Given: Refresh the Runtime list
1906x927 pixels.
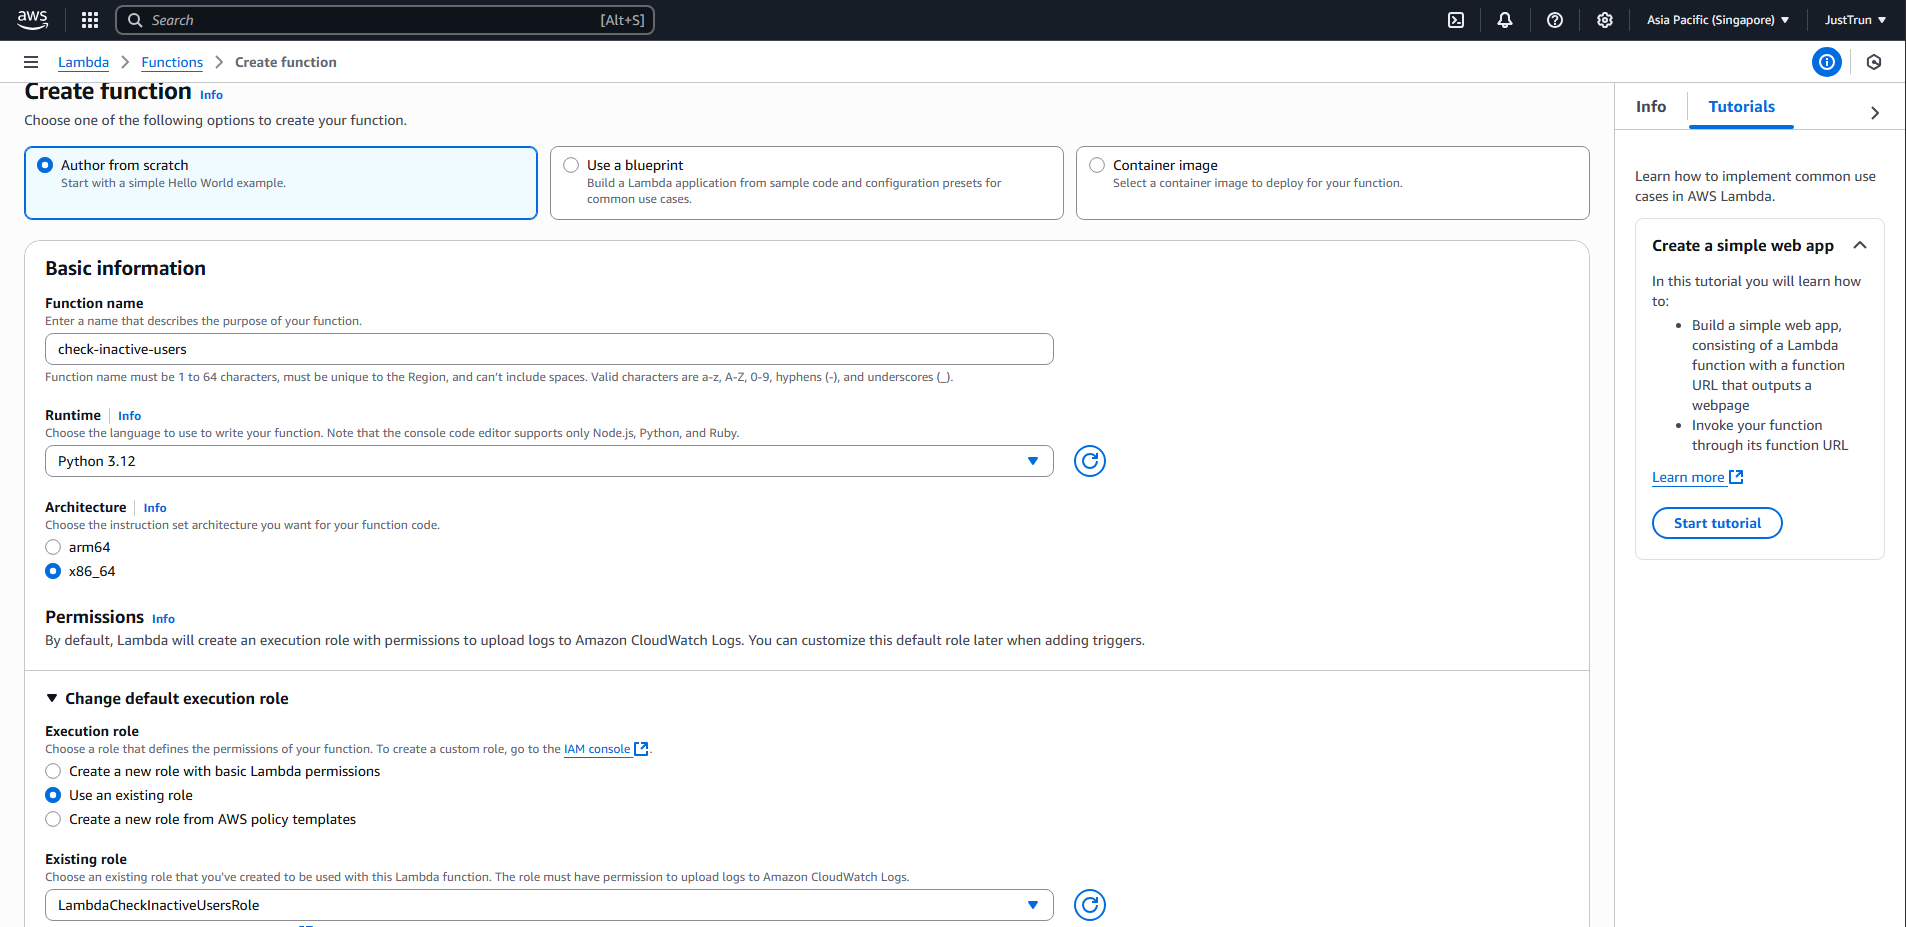Looking at the screenshot, I should (x=1090, y=461).
